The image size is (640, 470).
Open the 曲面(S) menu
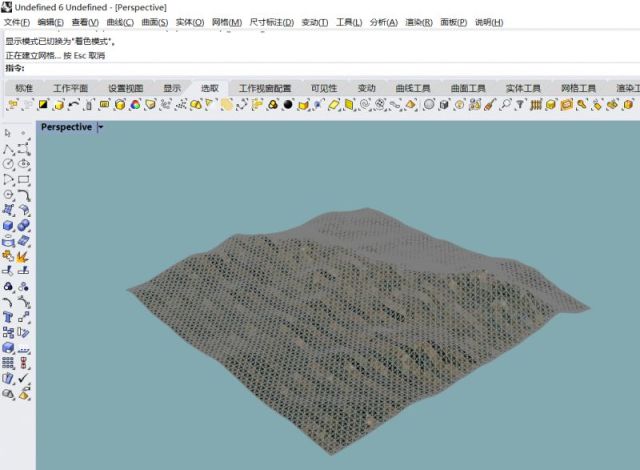coord(155,22)
